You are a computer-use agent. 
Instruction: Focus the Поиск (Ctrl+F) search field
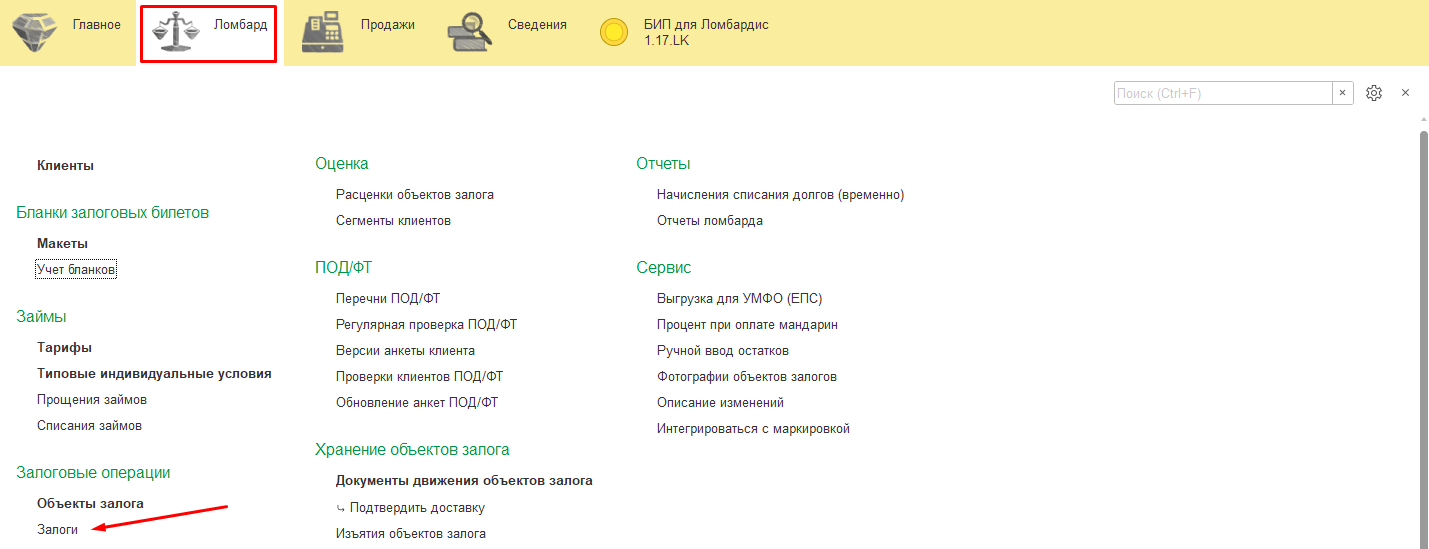(1223, 93)
